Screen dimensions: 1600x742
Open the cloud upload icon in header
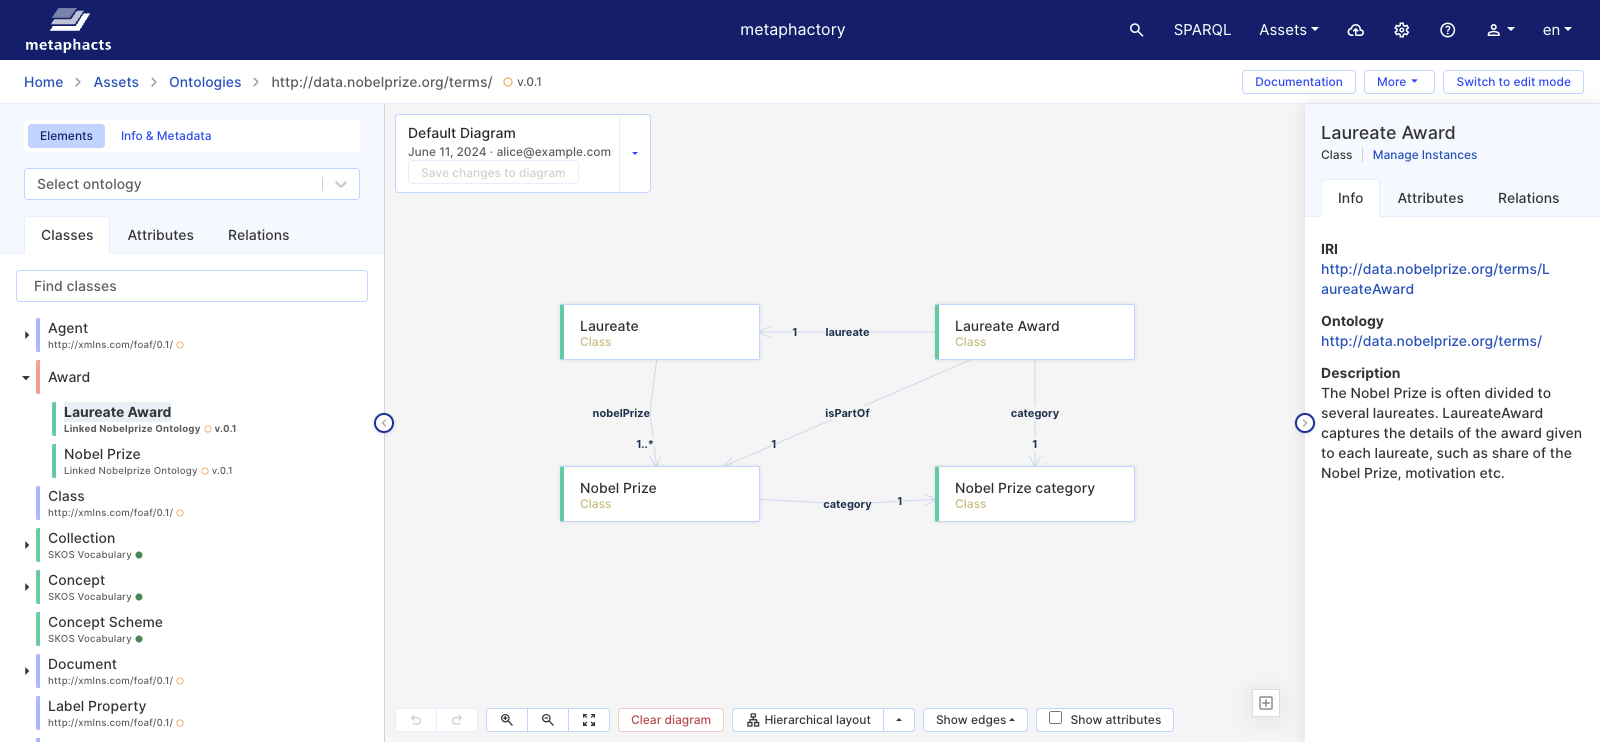(1356, 30)
